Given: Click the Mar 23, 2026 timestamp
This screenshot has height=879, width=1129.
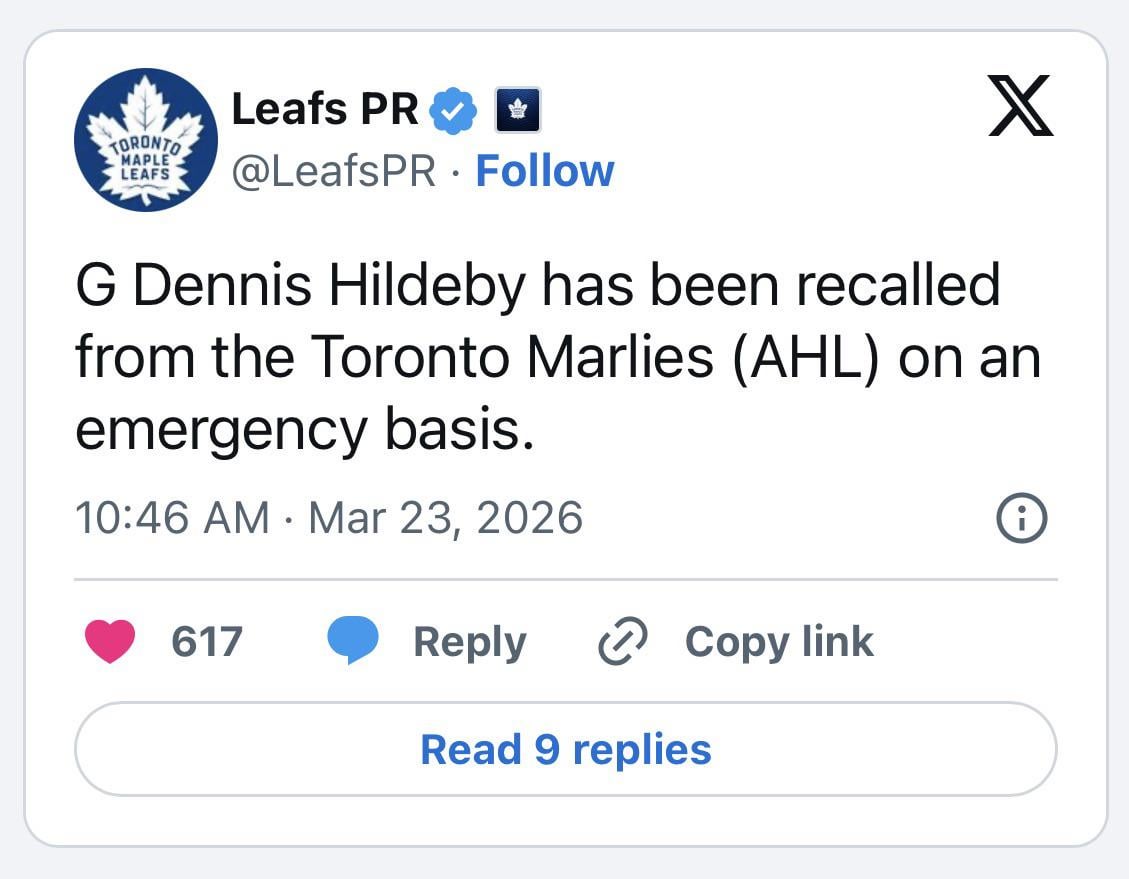Looking at the screenshot, I should click(445, 518).
